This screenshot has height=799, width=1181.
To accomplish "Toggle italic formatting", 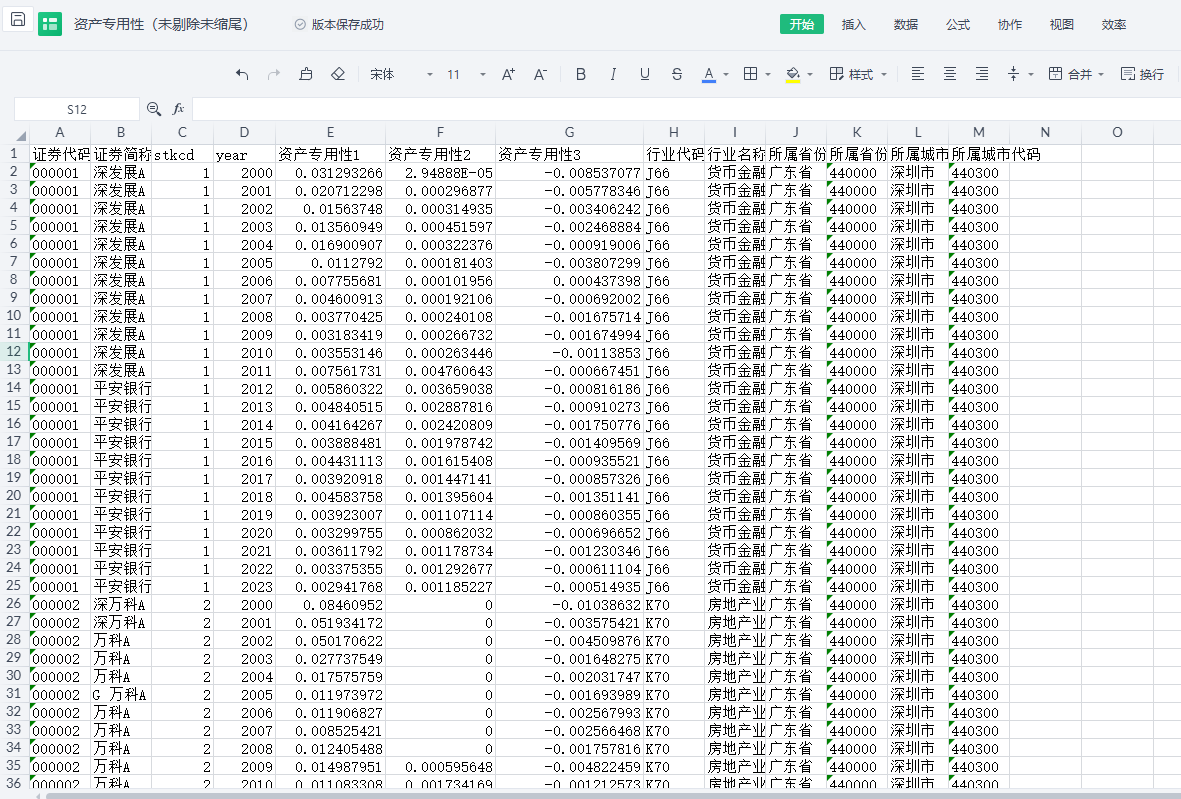I will [x=613, y=75].
